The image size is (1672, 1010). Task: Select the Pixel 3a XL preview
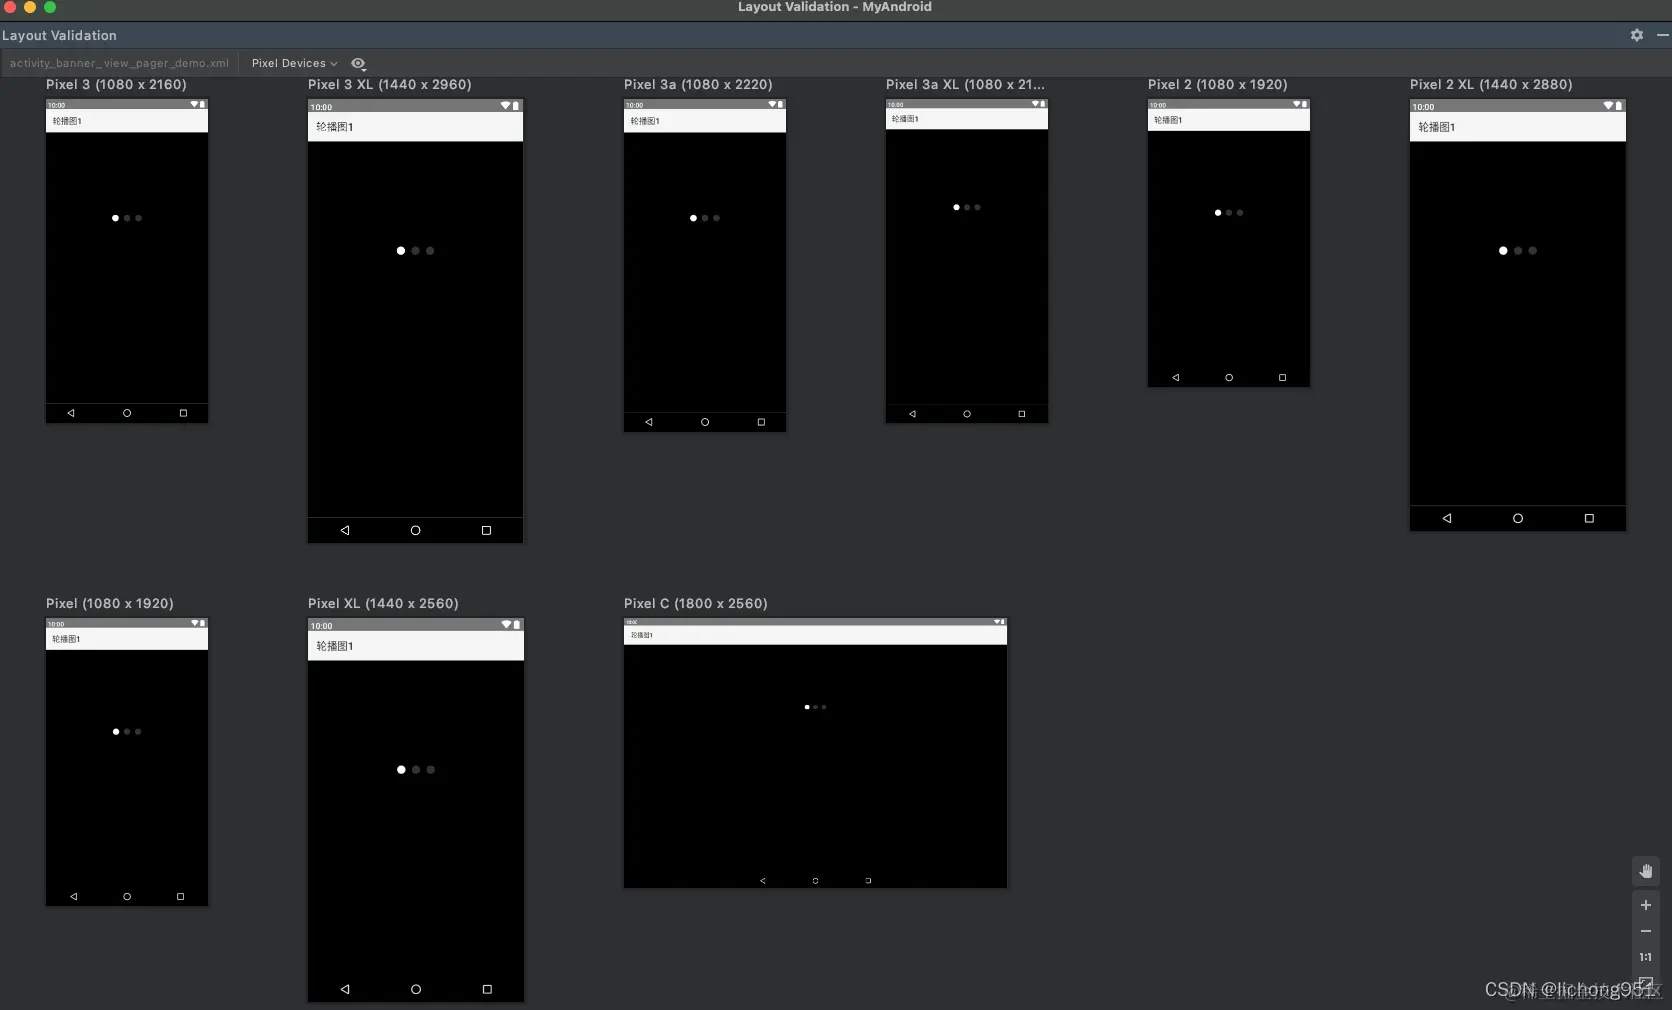click(x=967, y=260)
